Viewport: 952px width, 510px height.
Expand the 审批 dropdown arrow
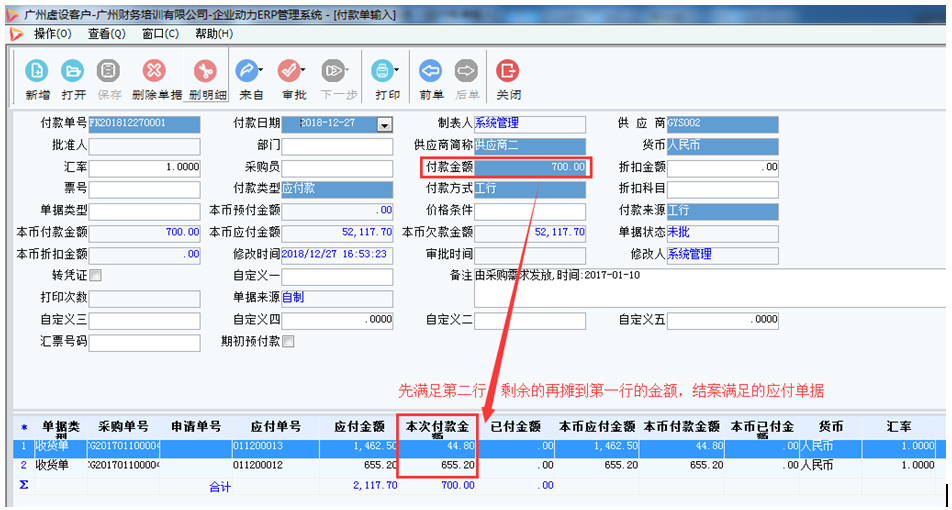tap(305, 71)
